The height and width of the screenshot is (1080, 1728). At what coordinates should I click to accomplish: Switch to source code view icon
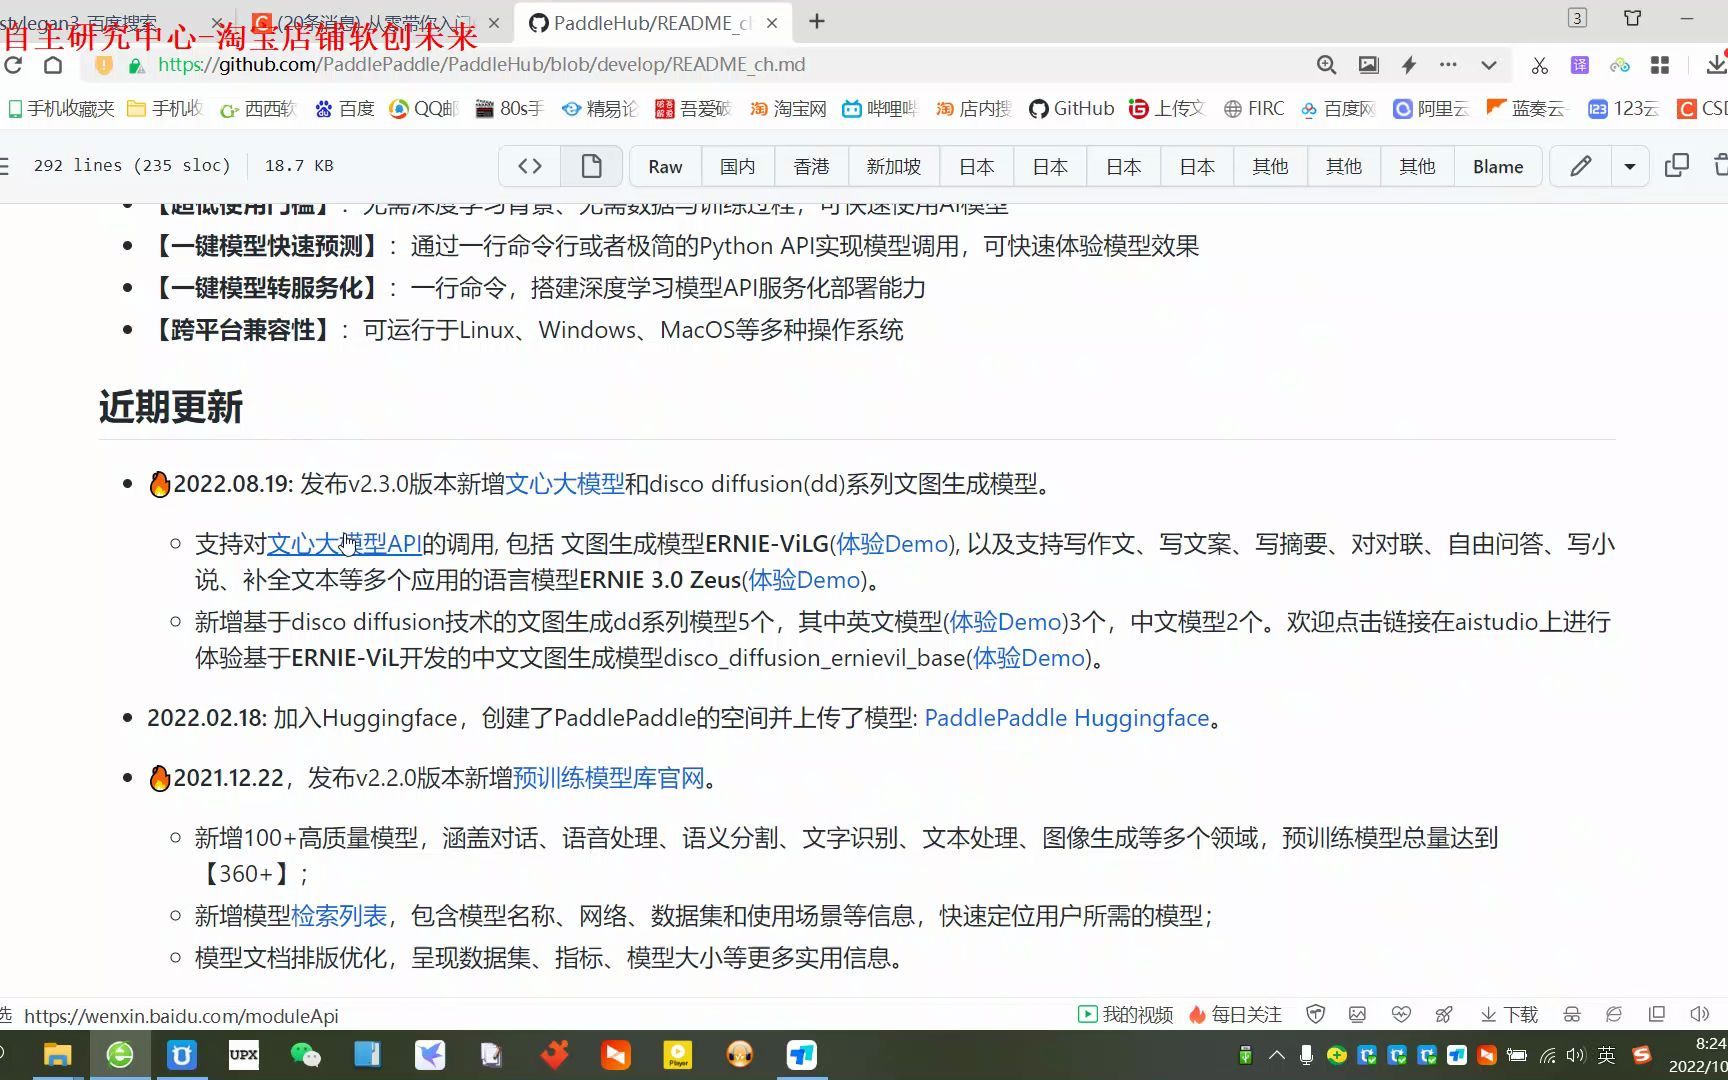(x=530, y=166)
